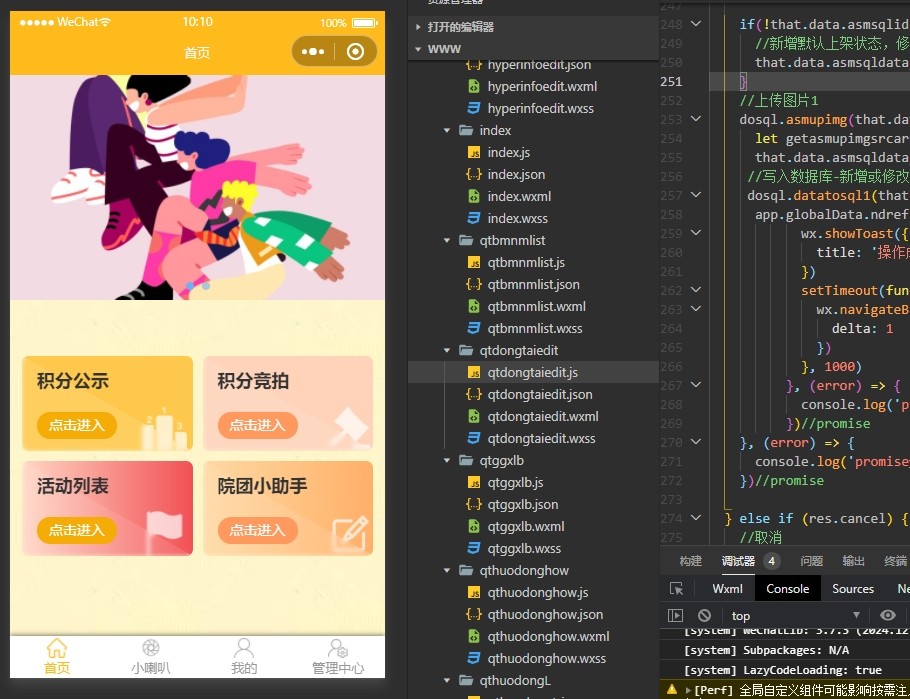
Task: Toggle the console sidebar panel icon
Action: tap(676, 615)
